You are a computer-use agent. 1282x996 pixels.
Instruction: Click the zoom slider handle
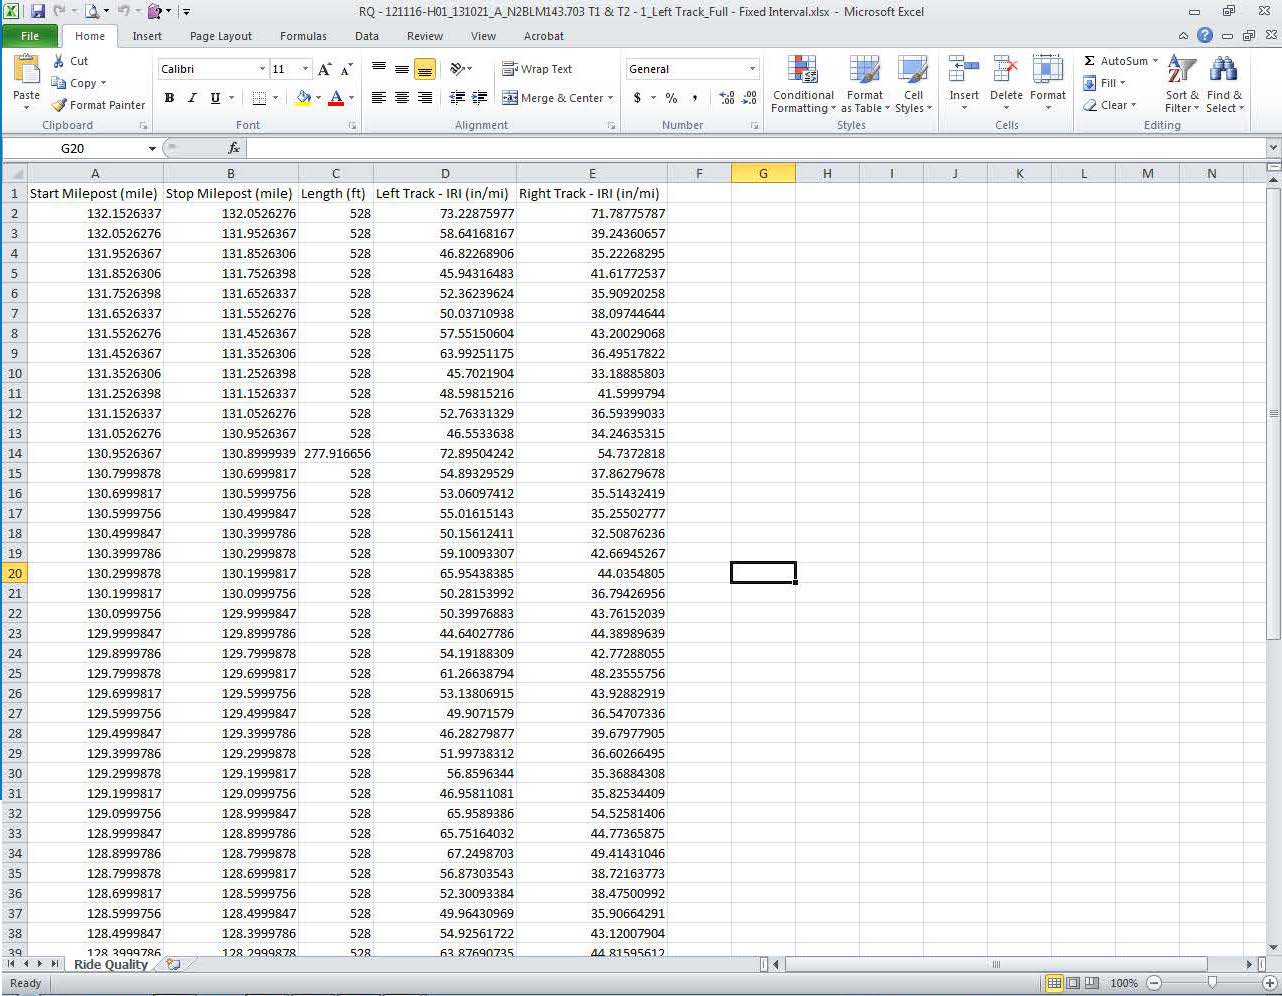[x=1211, y=983]
